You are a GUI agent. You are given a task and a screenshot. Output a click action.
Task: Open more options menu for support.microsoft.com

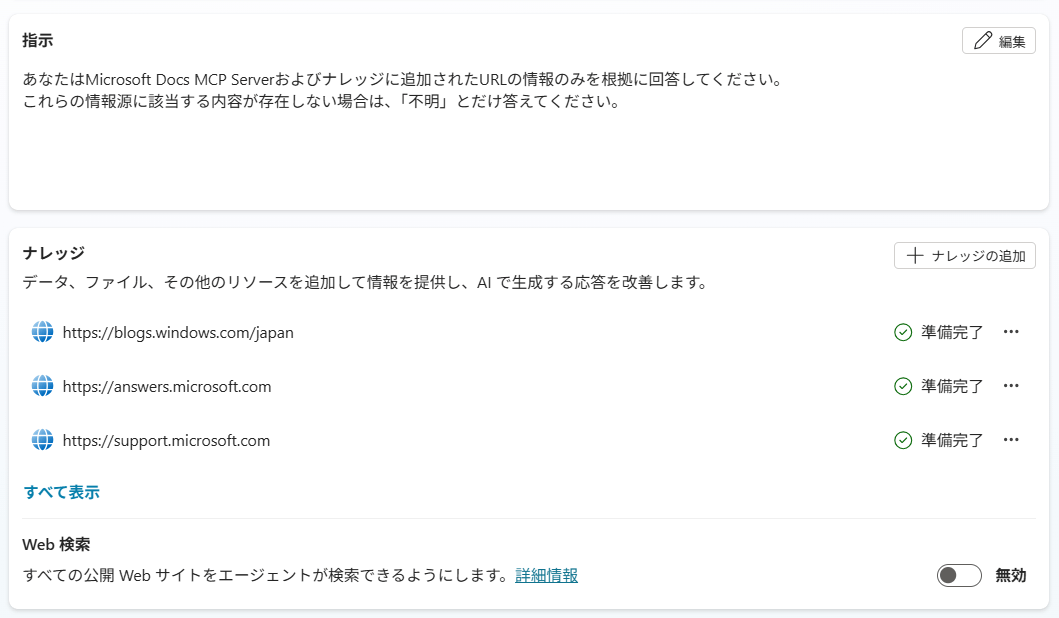point(1011,440)
